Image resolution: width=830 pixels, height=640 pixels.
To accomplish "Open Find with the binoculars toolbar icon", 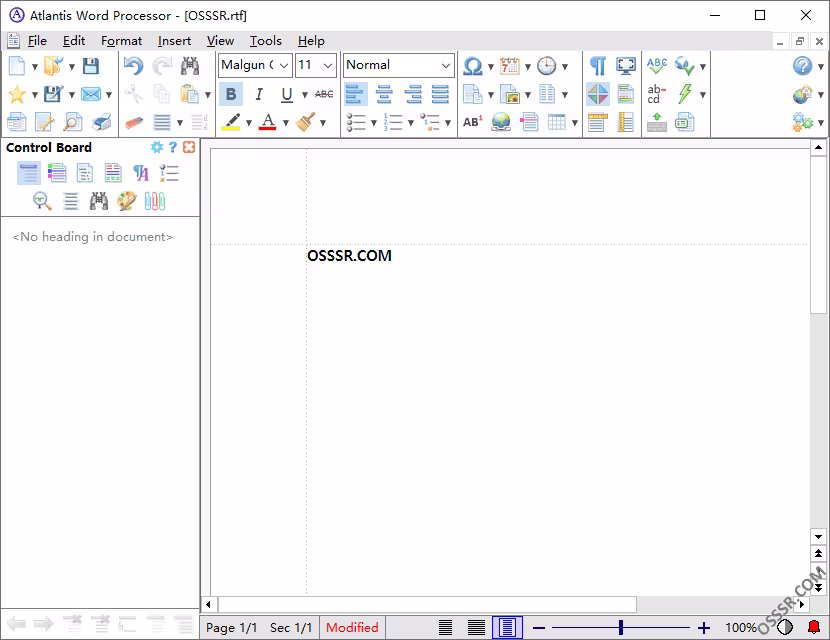I will click(x=190, y=66).
